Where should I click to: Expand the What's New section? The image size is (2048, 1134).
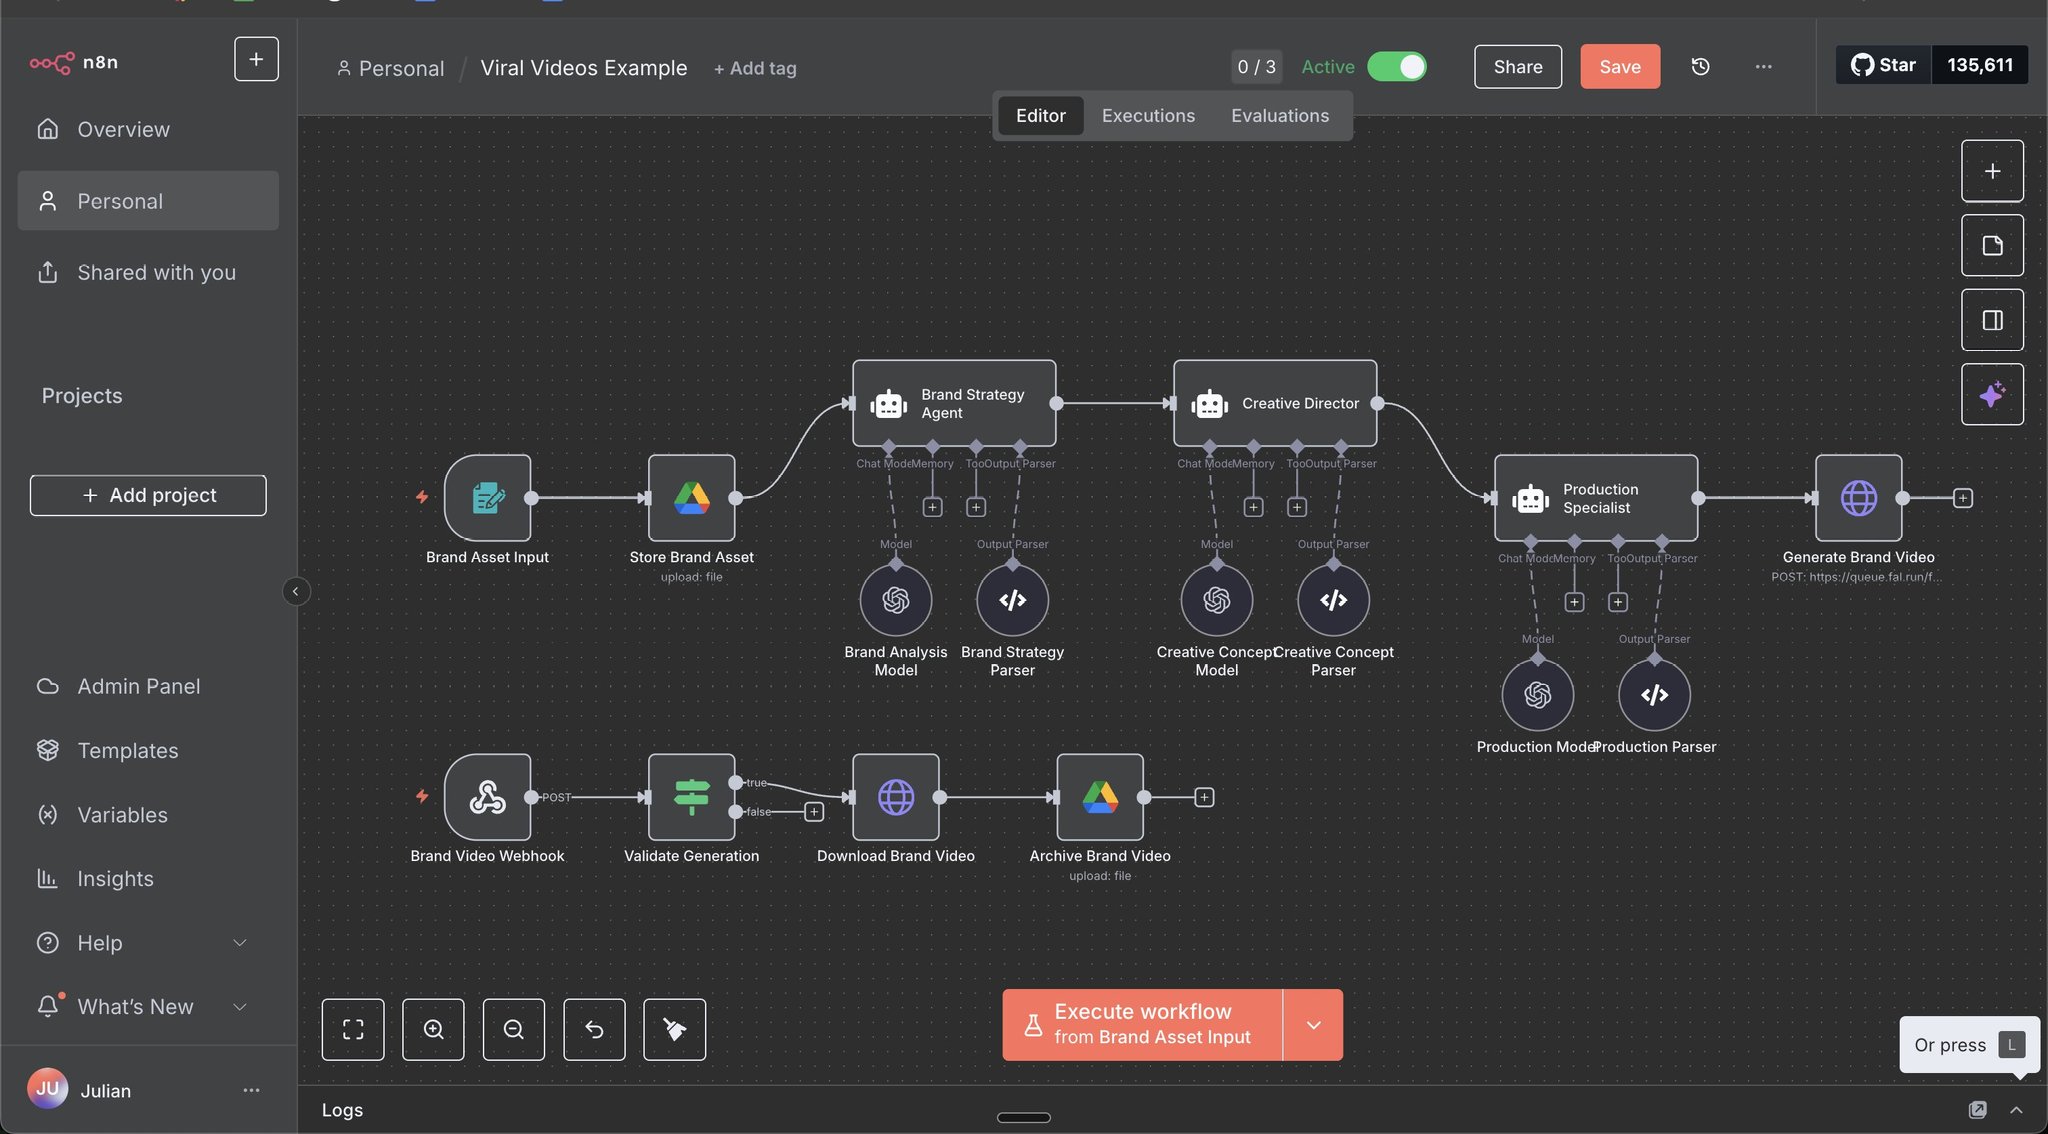click(x=148, y=1007)
